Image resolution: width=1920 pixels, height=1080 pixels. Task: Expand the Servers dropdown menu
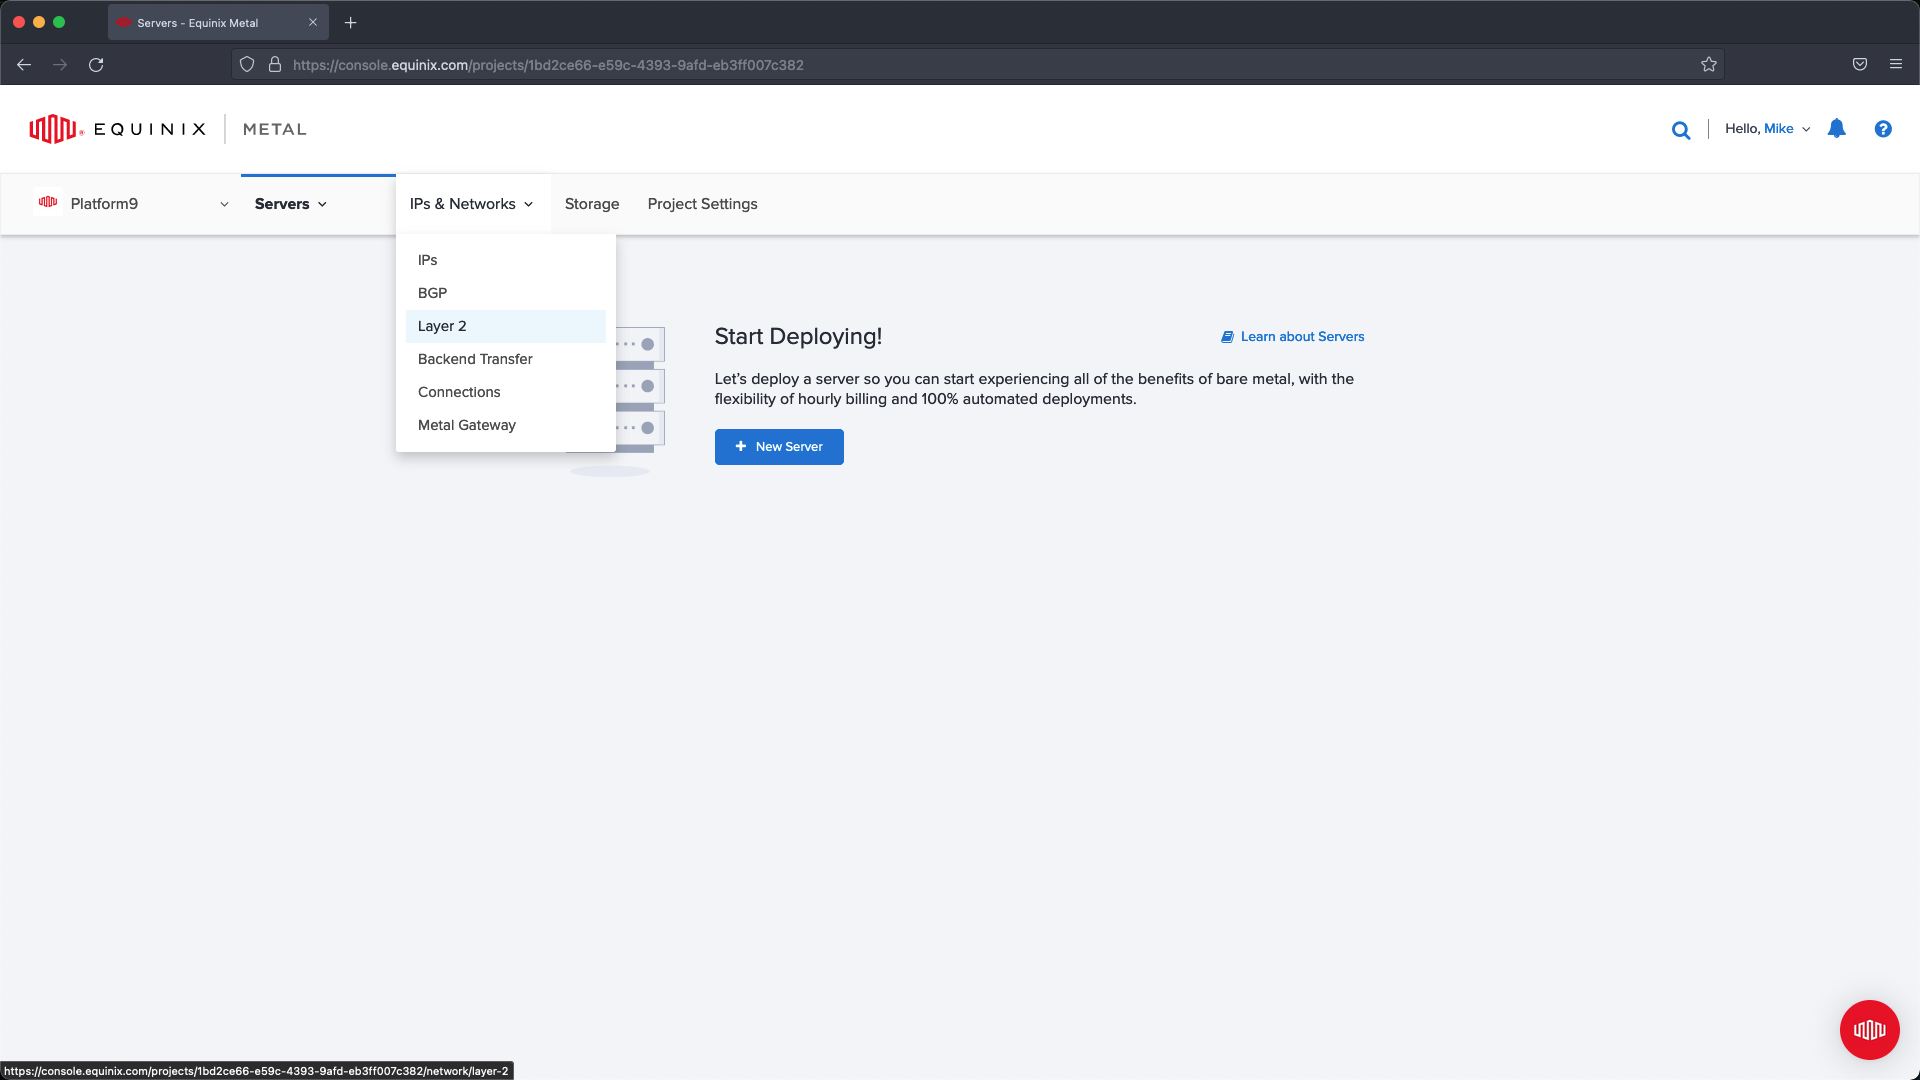291,204
